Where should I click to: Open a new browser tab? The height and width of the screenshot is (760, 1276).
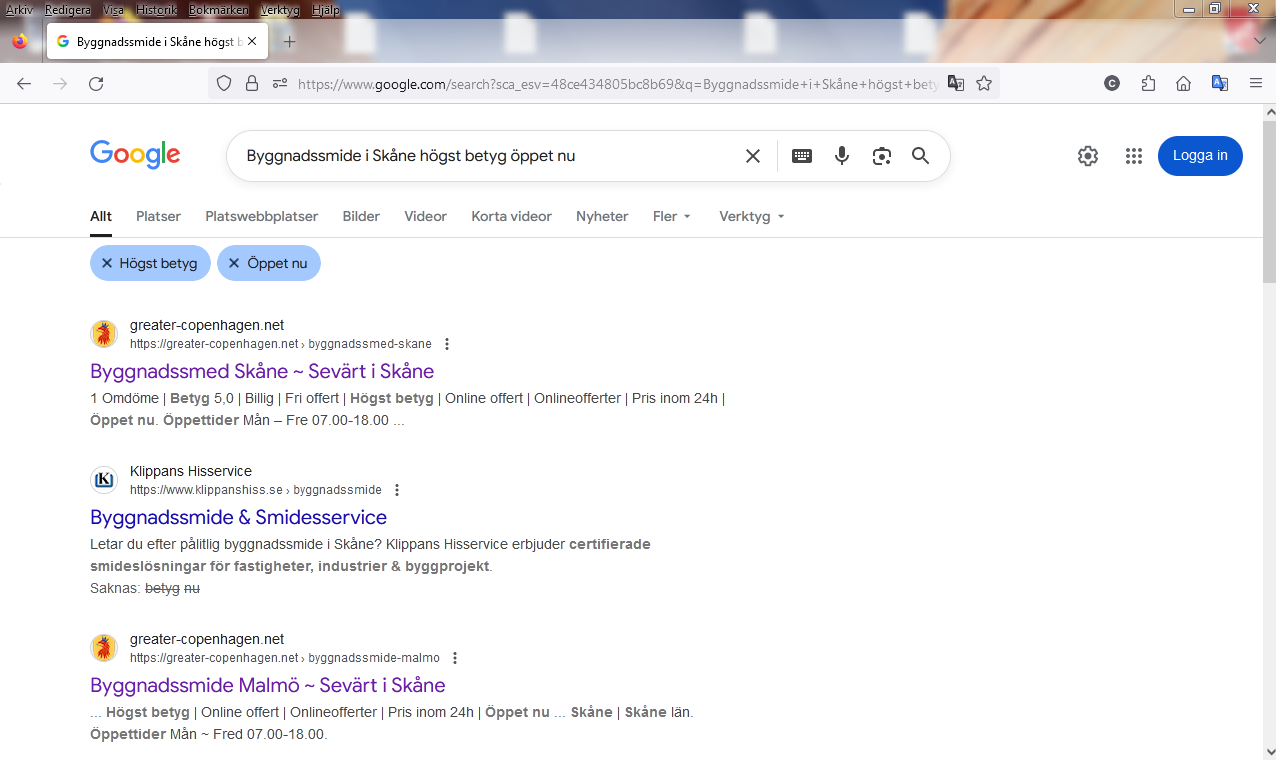tap(289, 42)
